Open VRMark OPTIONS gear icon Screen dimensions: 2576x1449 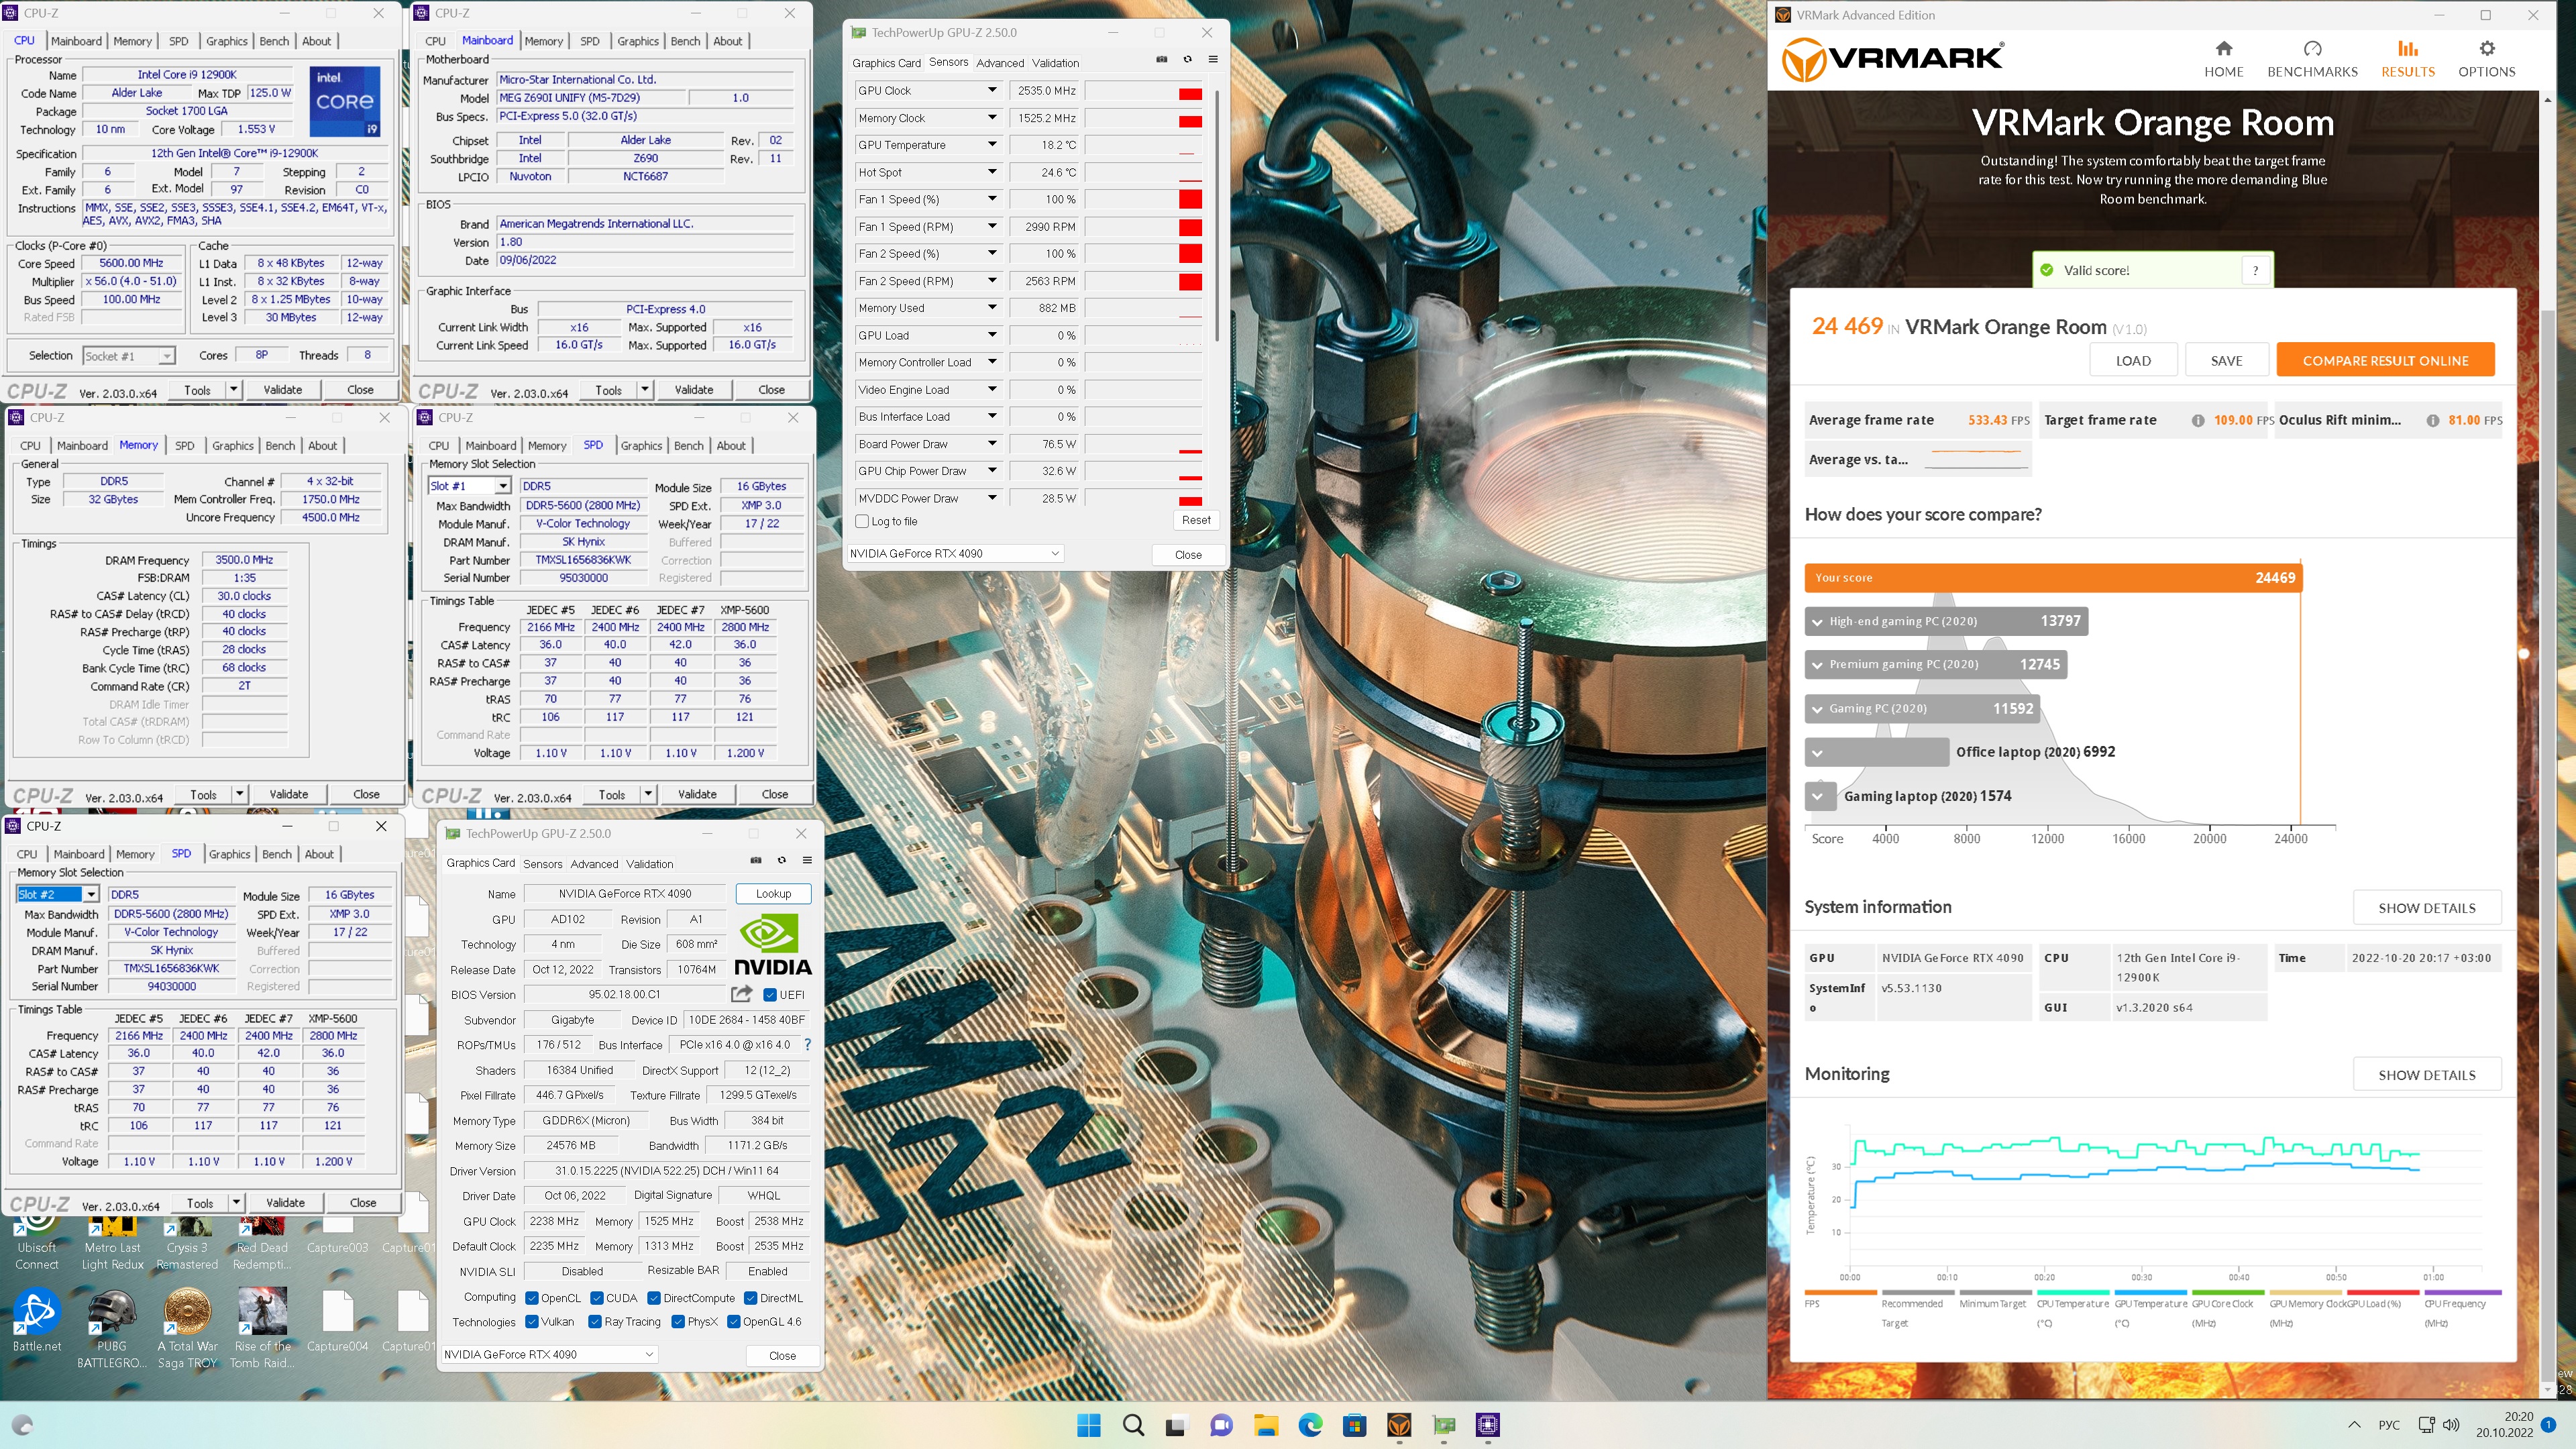(2486, 48)
